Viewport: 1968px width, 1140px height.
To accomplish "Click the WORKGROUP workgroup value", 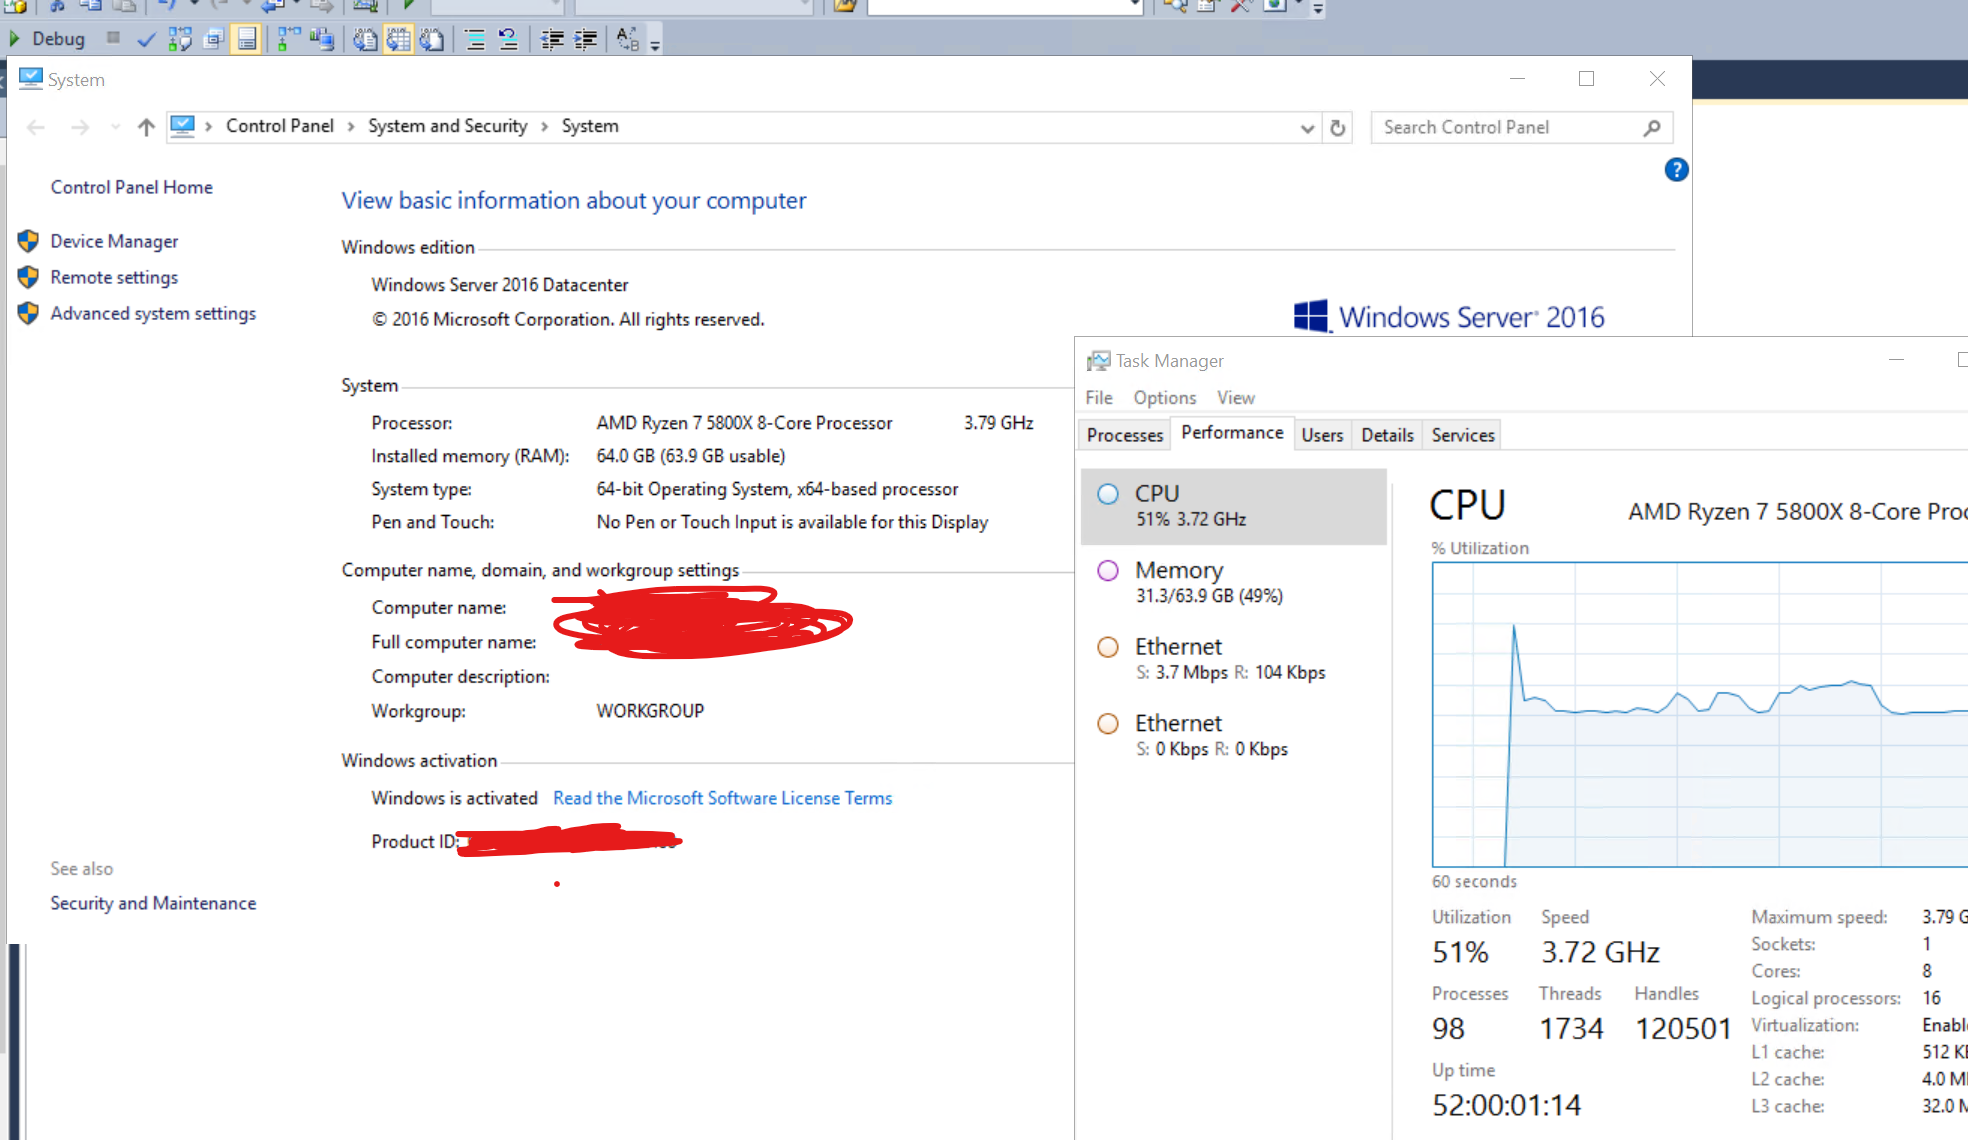I will point(650,711).
